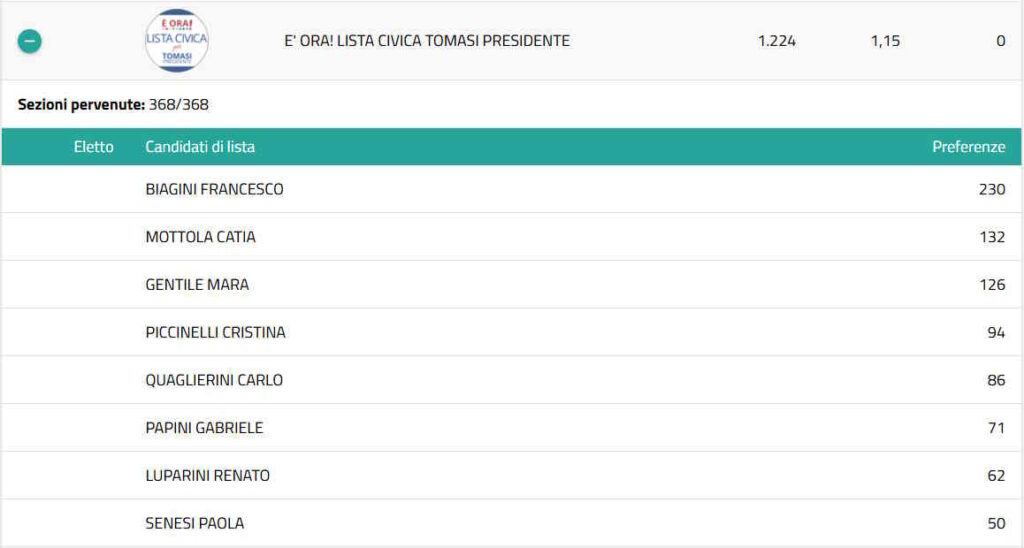This screenshot has width=1024, height=548.
Task: Click the 1,15 percentage value
Action: click(885, 41)
